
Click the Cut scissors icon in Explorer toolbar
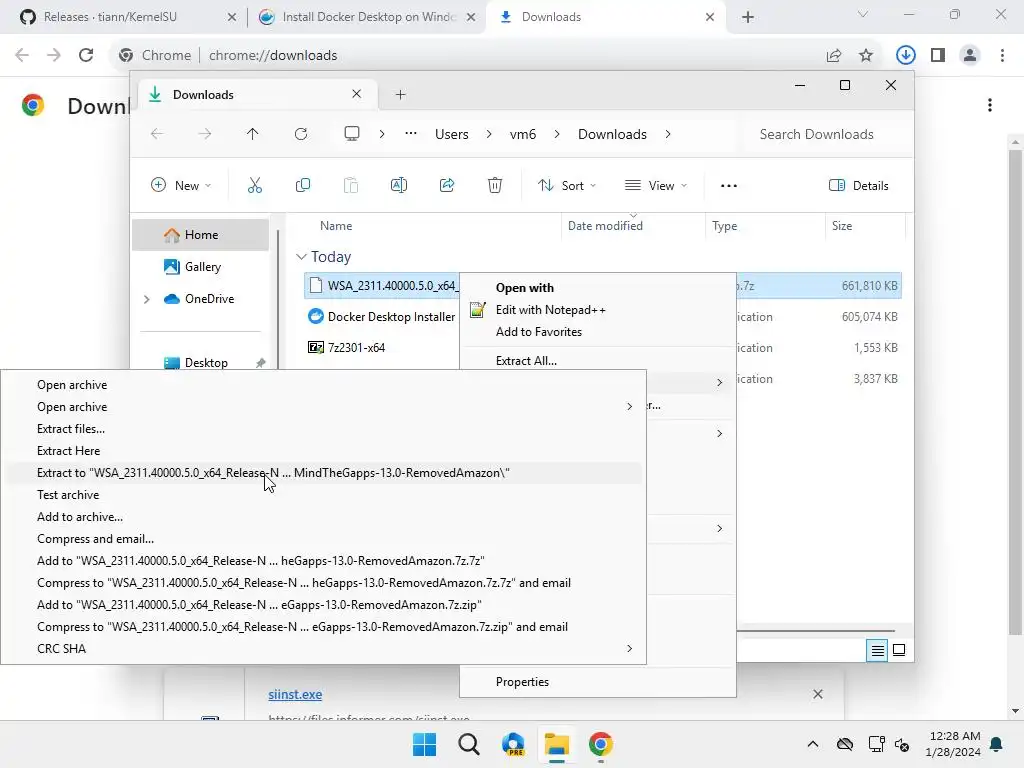point(255,185)
